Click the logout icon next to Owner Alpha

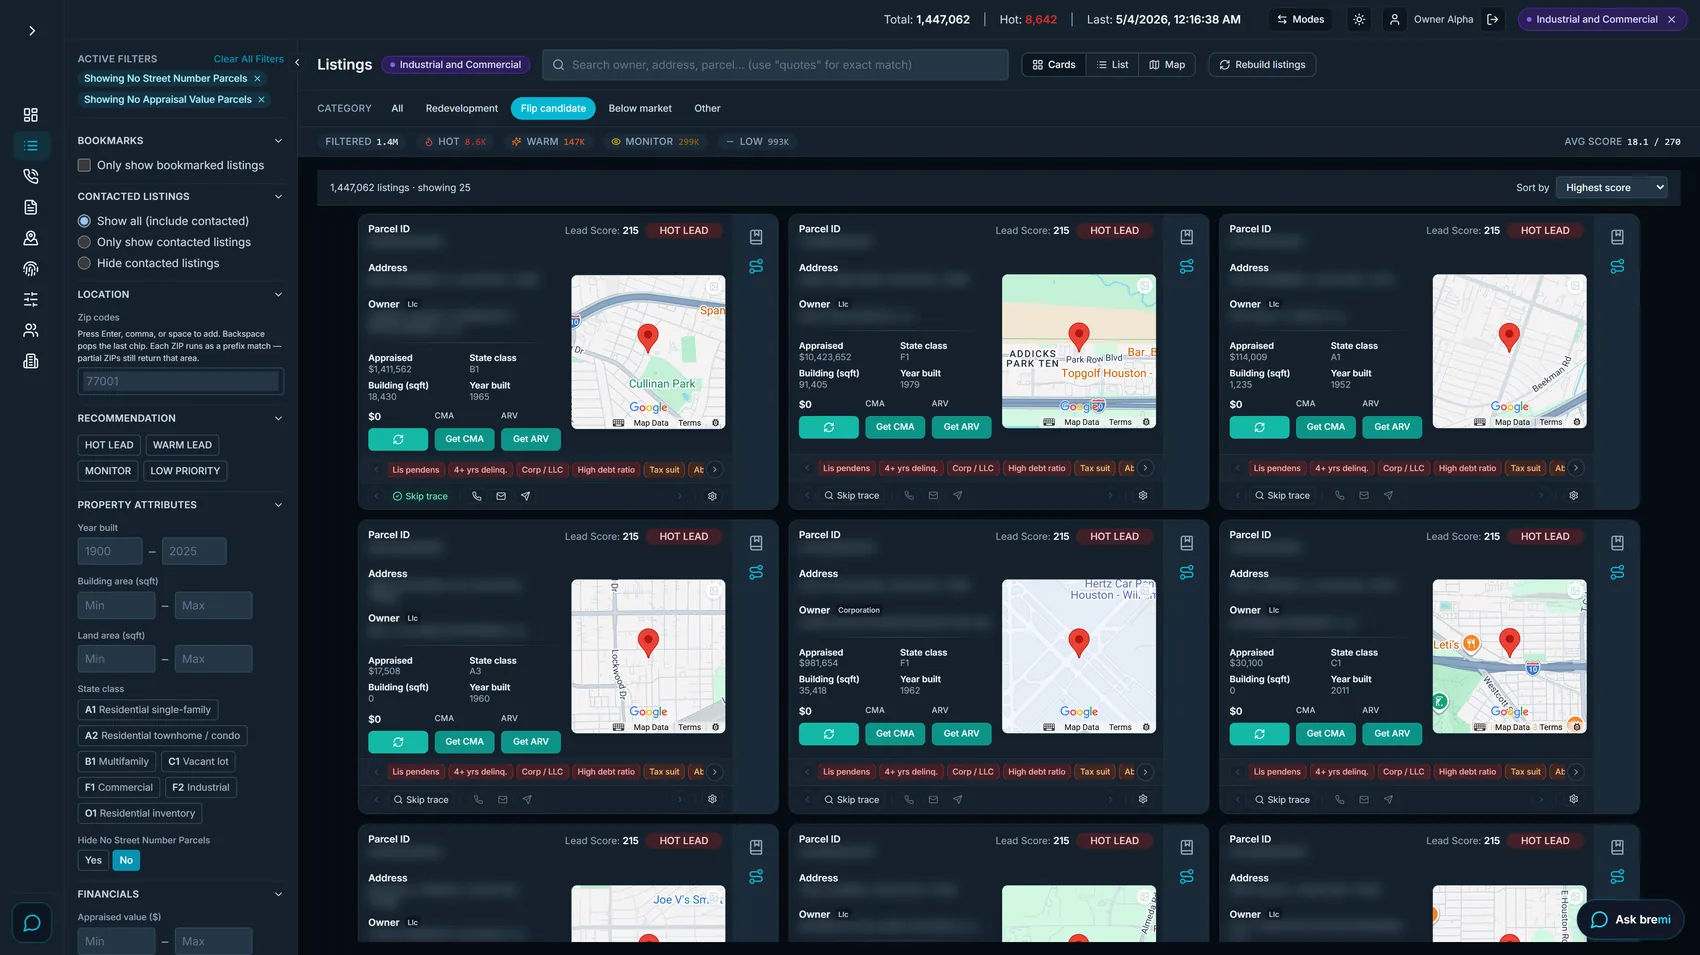pos(1493,19)
